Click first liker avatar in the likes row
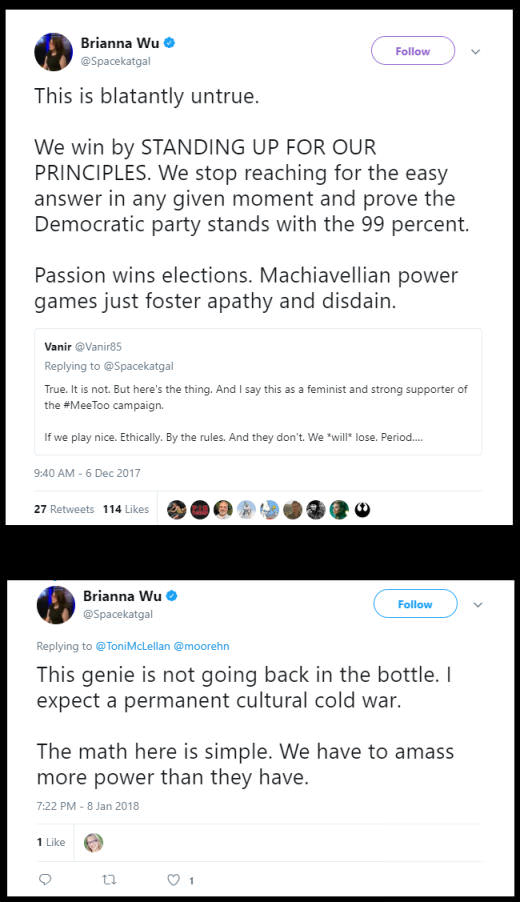 click(x=177, y=509)
